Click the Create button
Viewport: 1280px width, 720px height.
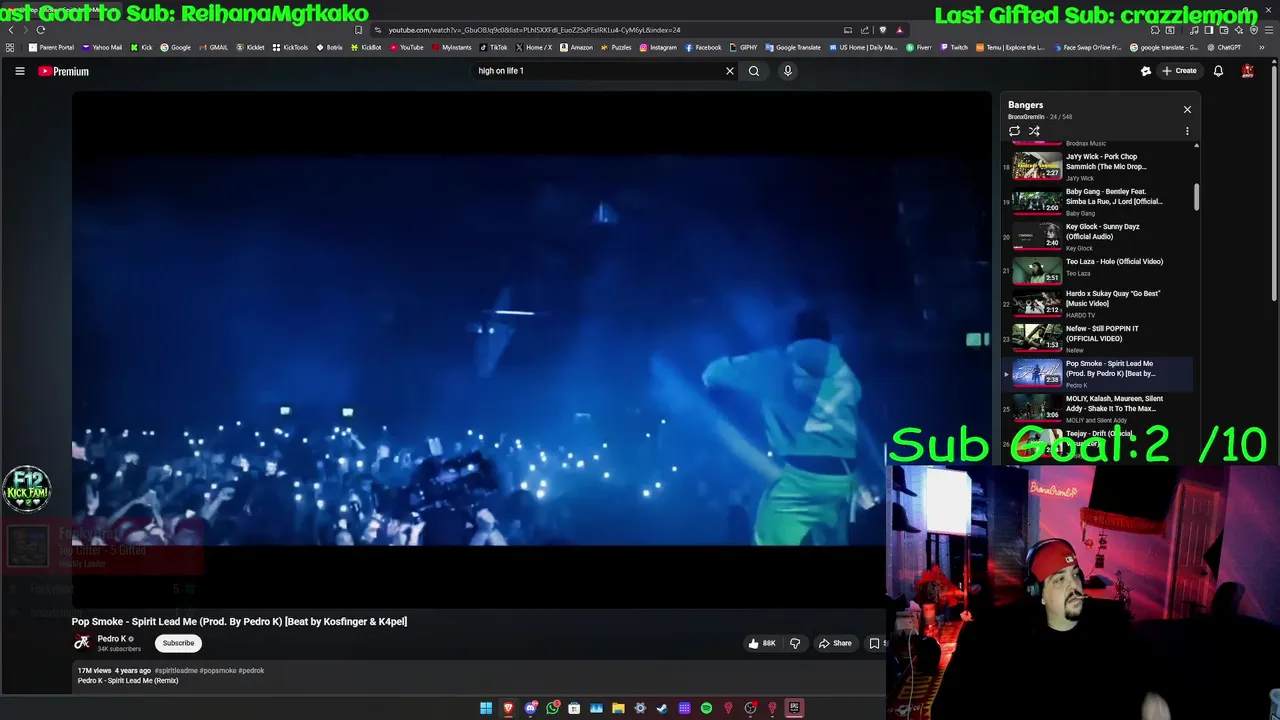point(1180,71)
